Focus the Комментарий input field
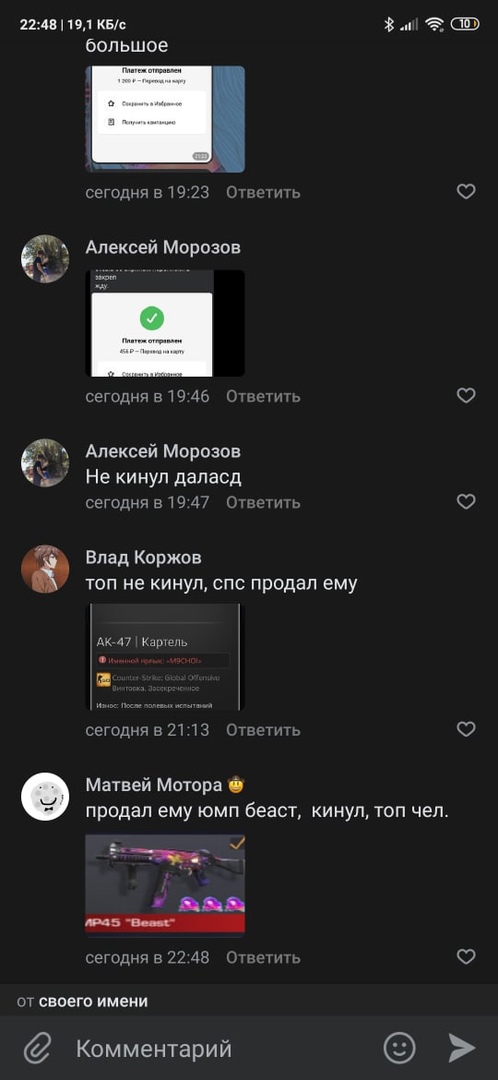 220,1049
